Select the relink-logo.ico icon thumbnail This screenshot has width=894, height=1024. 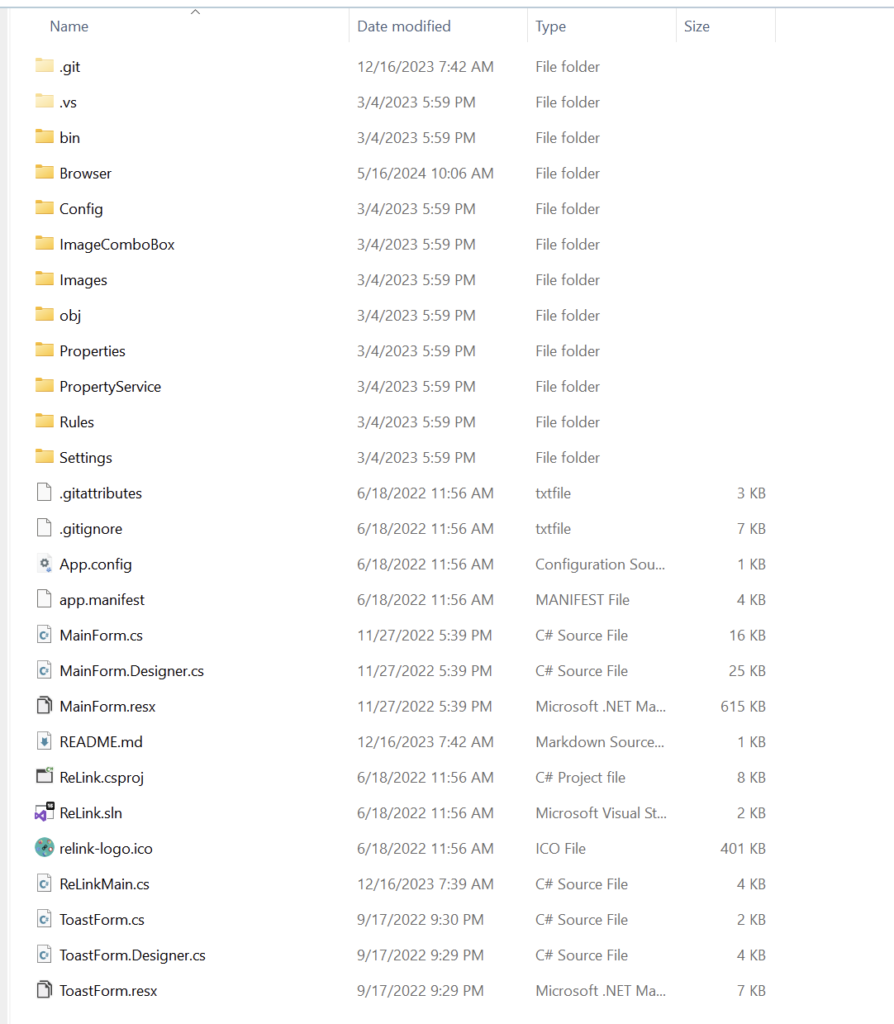click(x=44, y=848)
